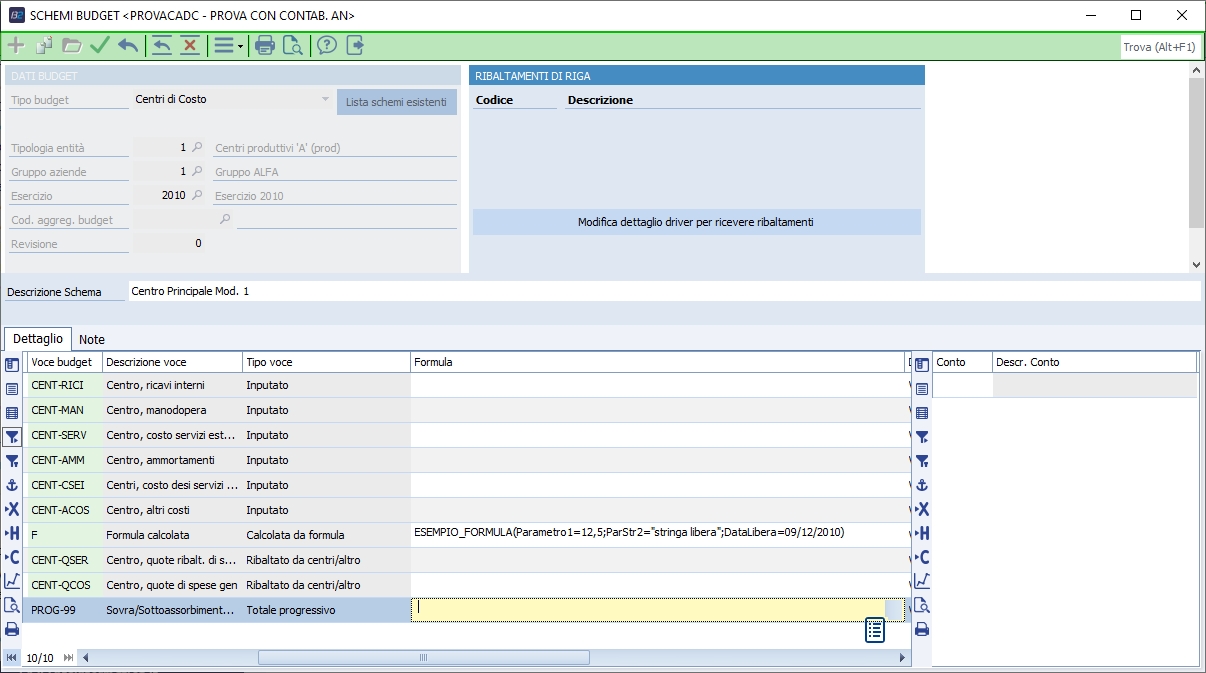Click the down arrow of top vertical scrollbar
The width and height of the screenshot is (1206, 673).
[1196, 265]
